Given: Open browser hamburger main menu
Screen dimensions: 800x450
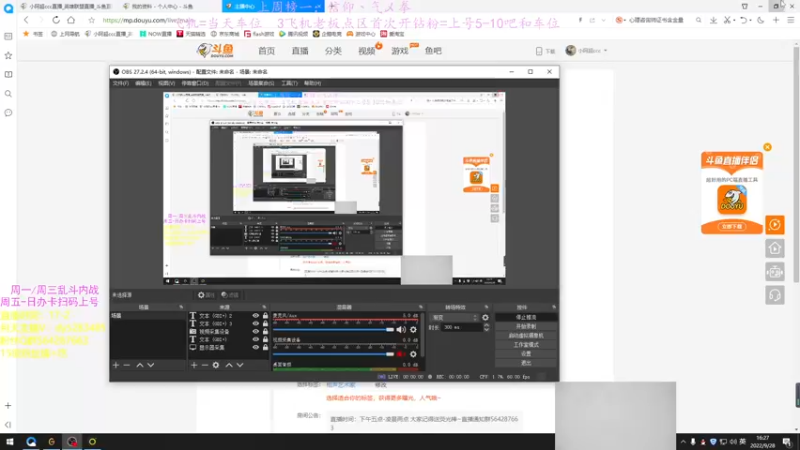Looking at the screenshot, I should [790, 20].
